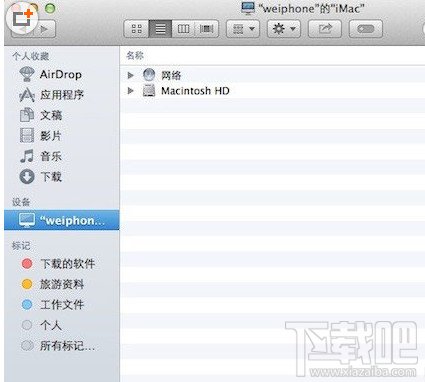The height and width of the screenshot is (382, 425).
Task: Click the 网络 item name
Action: [x=171, y=75]
